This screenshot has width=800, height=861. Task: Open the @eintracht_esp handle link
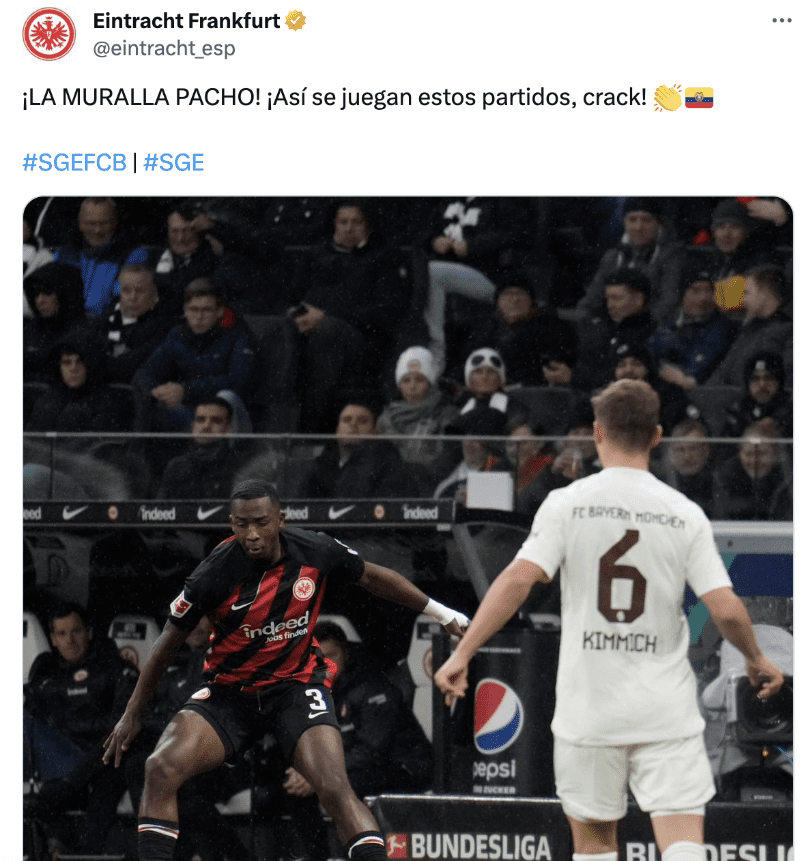[164, 48]
